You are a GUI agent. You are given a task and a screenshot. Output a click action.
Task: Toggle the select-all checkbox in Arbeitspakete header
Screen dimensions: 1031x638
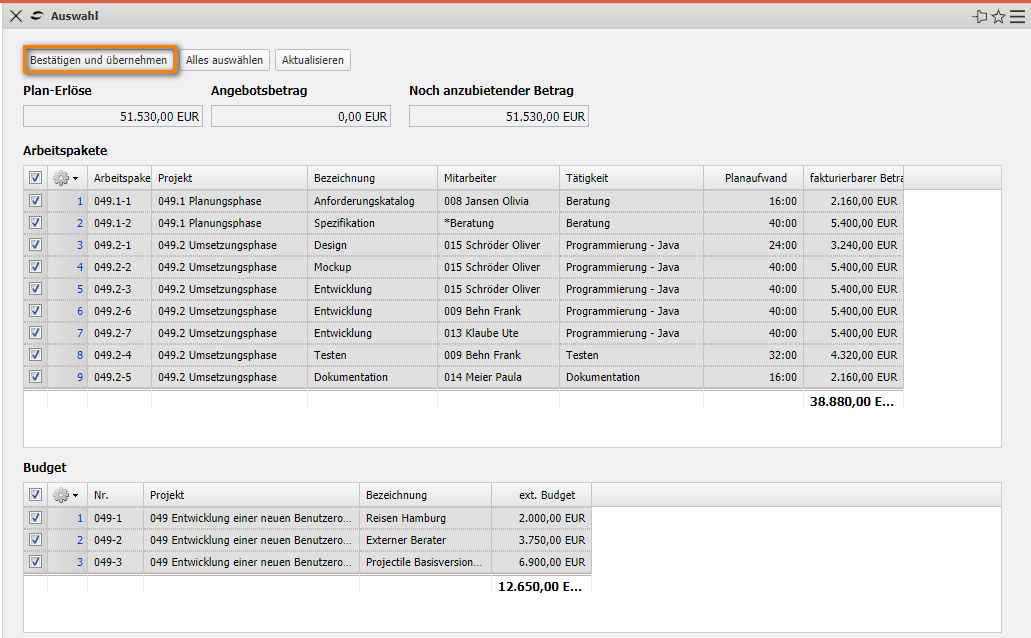click(x=35, y=178)
